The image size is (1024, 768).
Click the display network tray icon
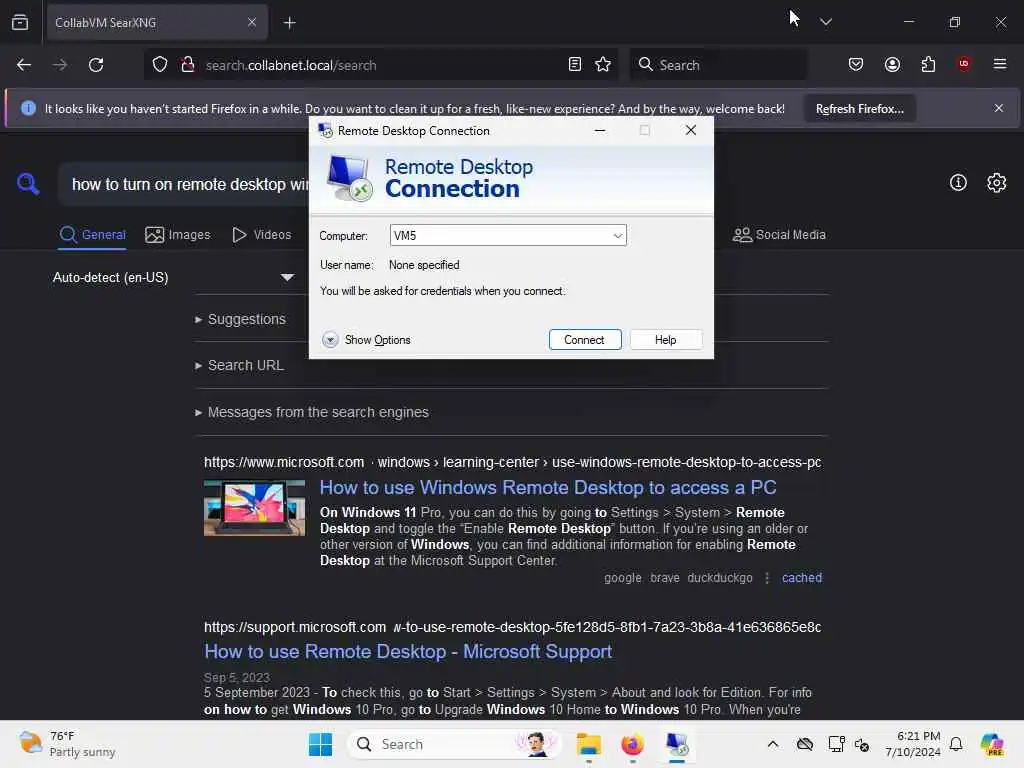pos(836,744)
